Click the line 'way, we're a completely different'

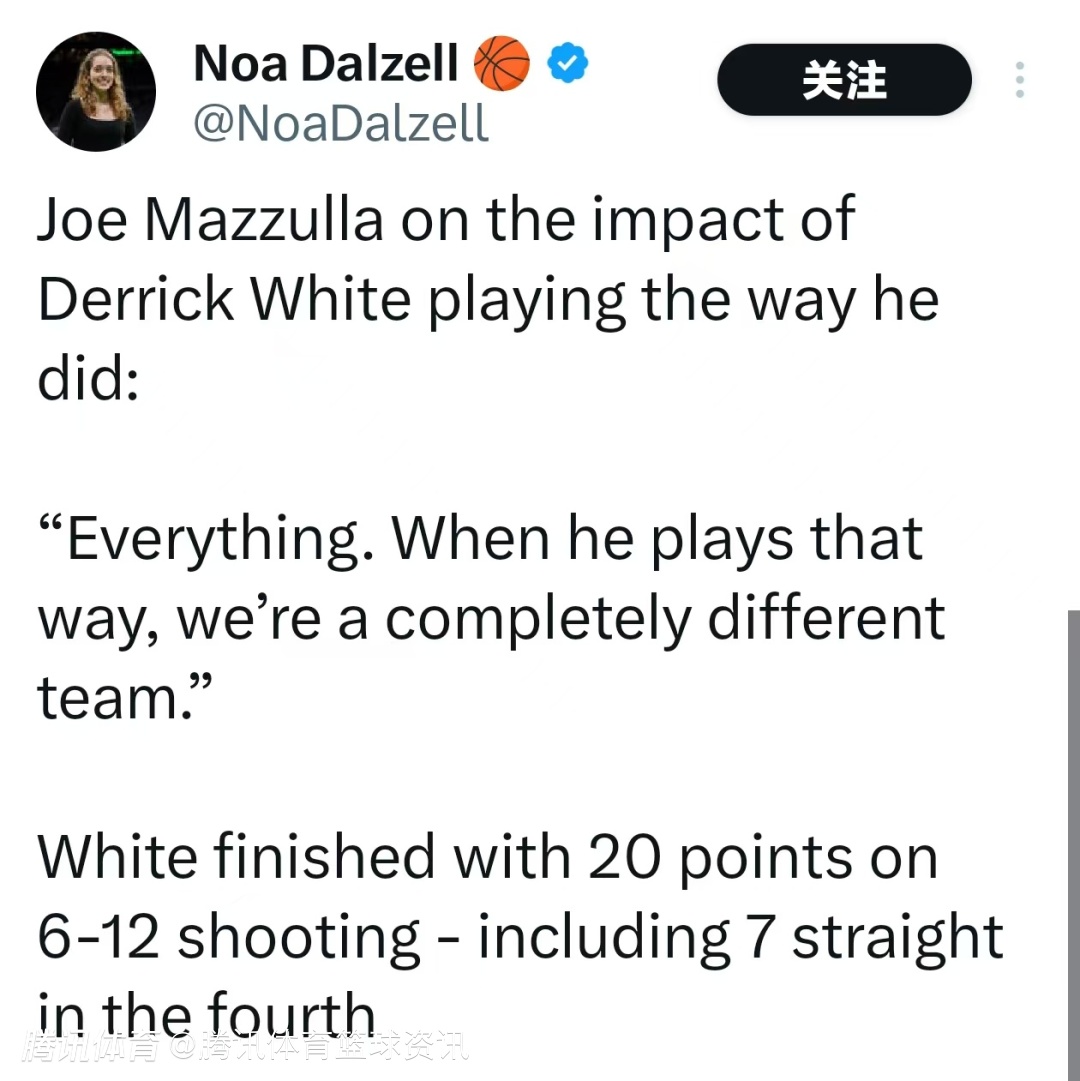pos(491,620)
